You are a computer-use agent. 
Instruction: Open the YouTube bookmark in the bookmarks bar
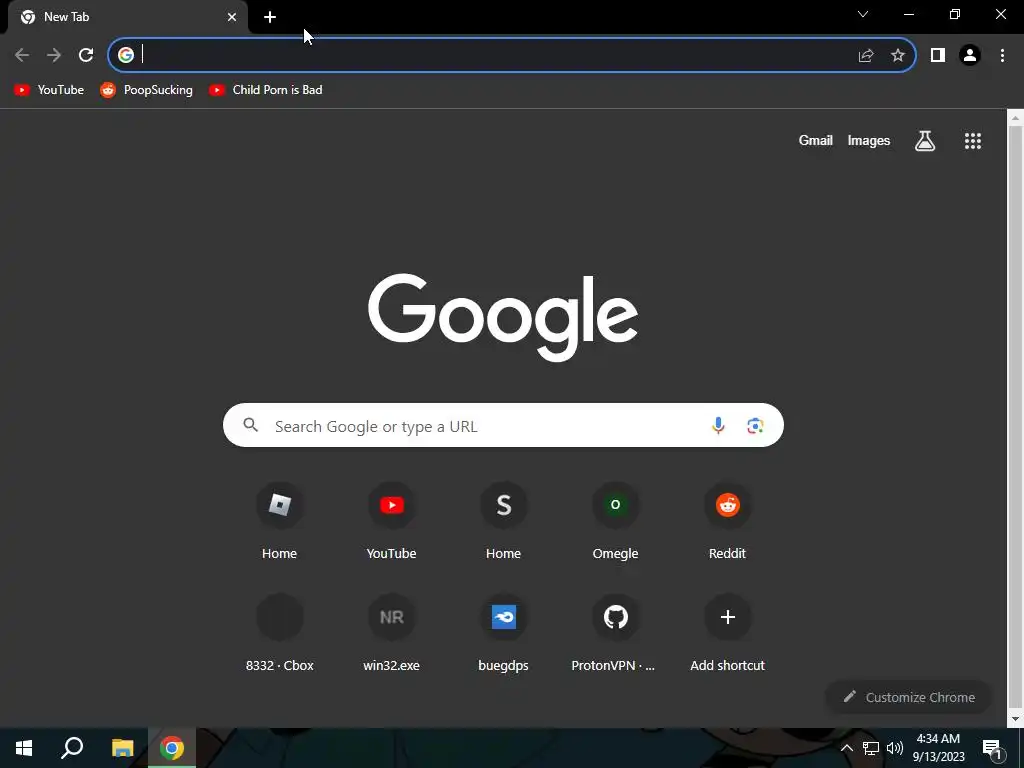[49, 90]
